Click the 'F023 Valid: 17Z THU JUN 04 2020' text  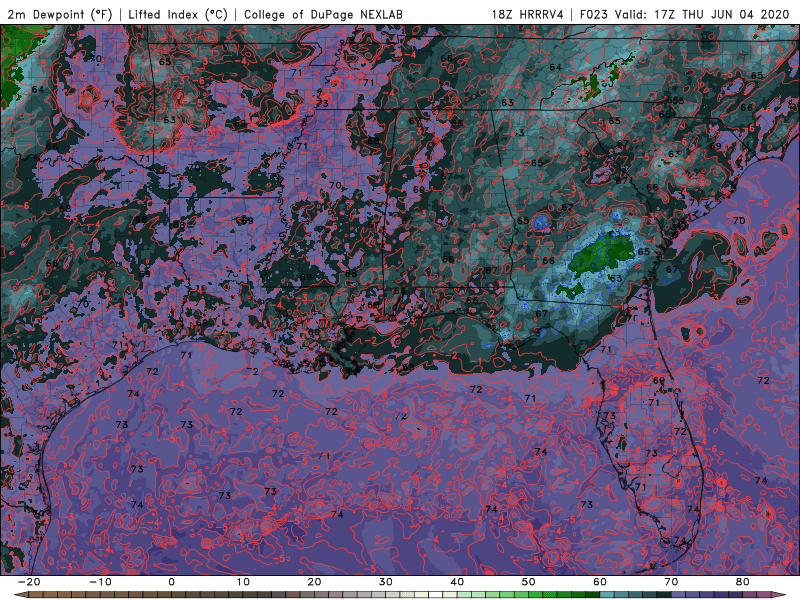pyautogui.click(x=685, y=14)
